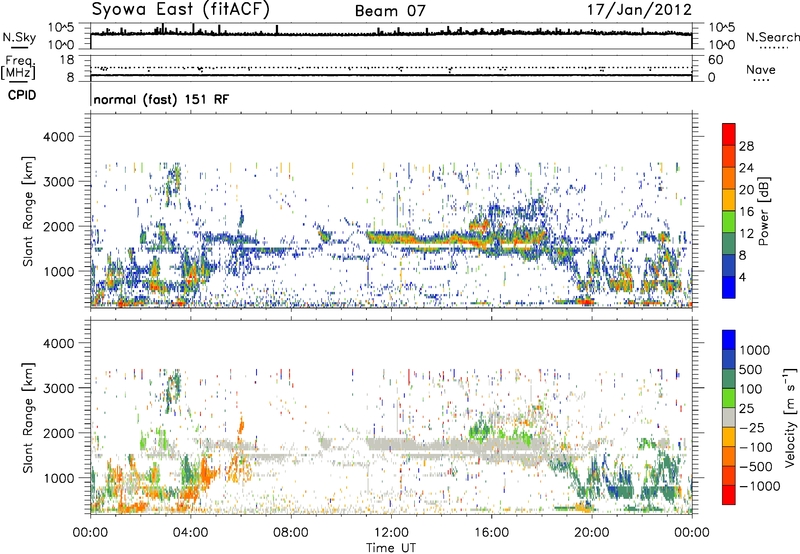Click the "CPID" row label
Screen dimensions: 800x554
[22, 95]
